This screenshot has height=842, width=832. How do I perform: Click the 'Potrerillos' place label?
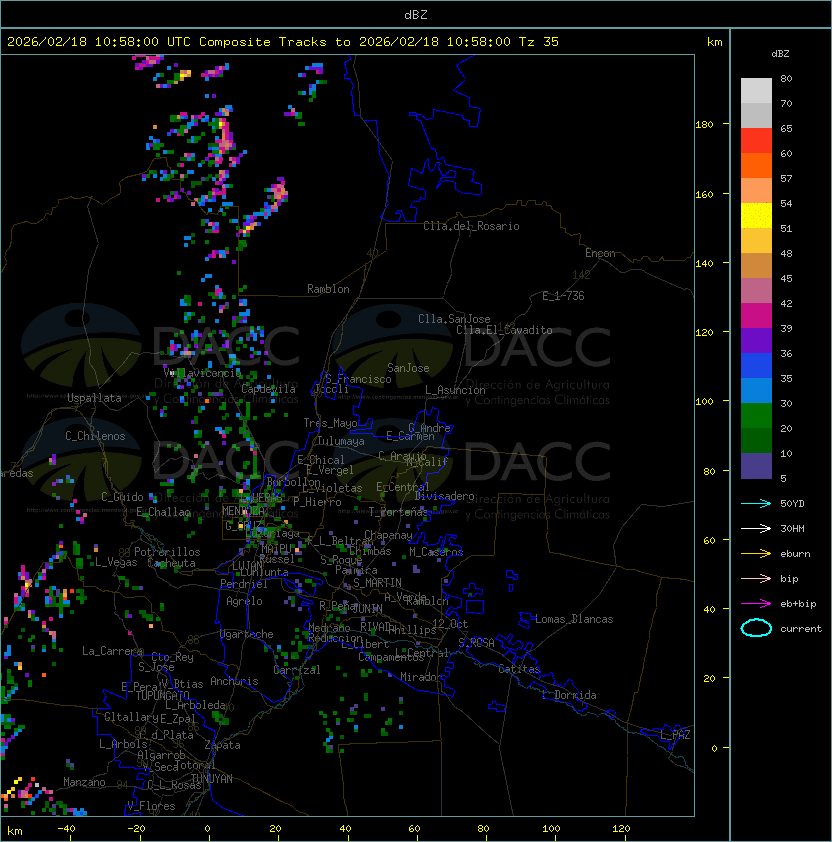pos(167,552)
